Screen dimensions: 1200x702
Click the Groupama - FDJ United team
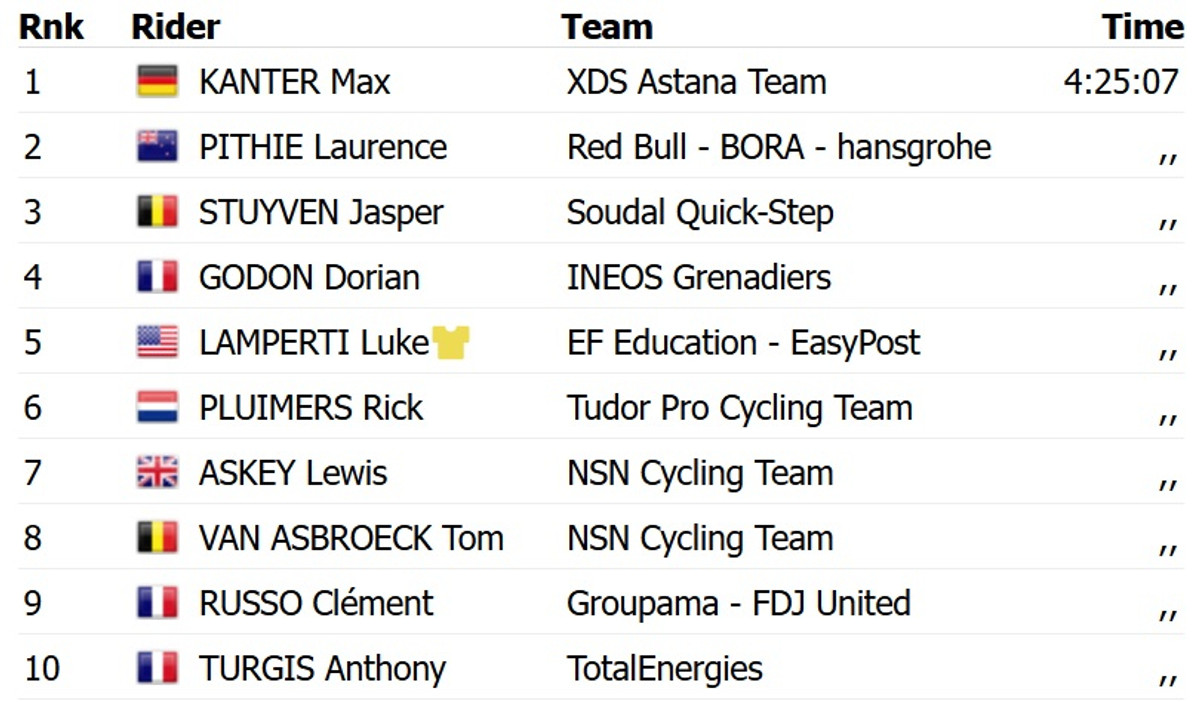coord(738,603)
